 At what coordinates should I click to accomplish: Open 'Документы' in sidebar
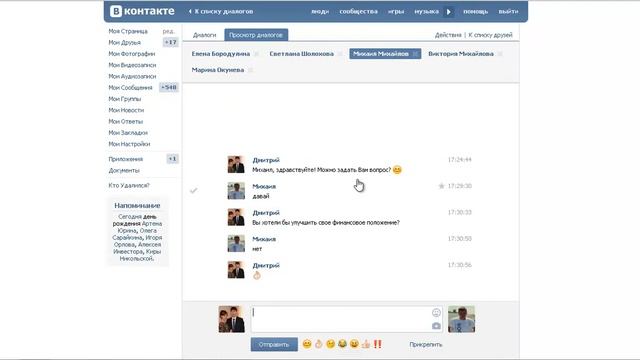click(x=124, y=171)
